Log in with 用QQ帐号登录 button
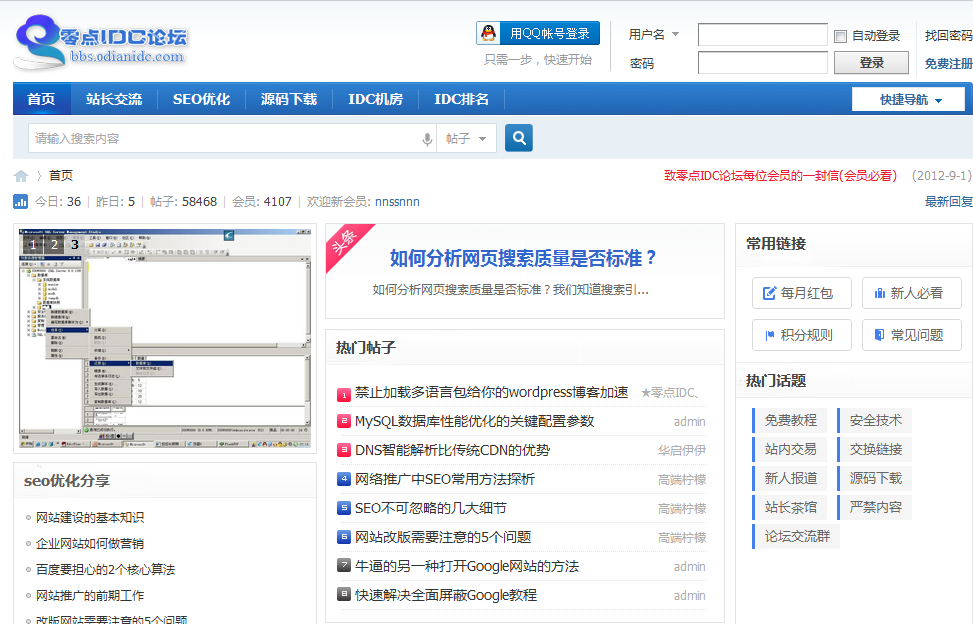 click(538, 33)
